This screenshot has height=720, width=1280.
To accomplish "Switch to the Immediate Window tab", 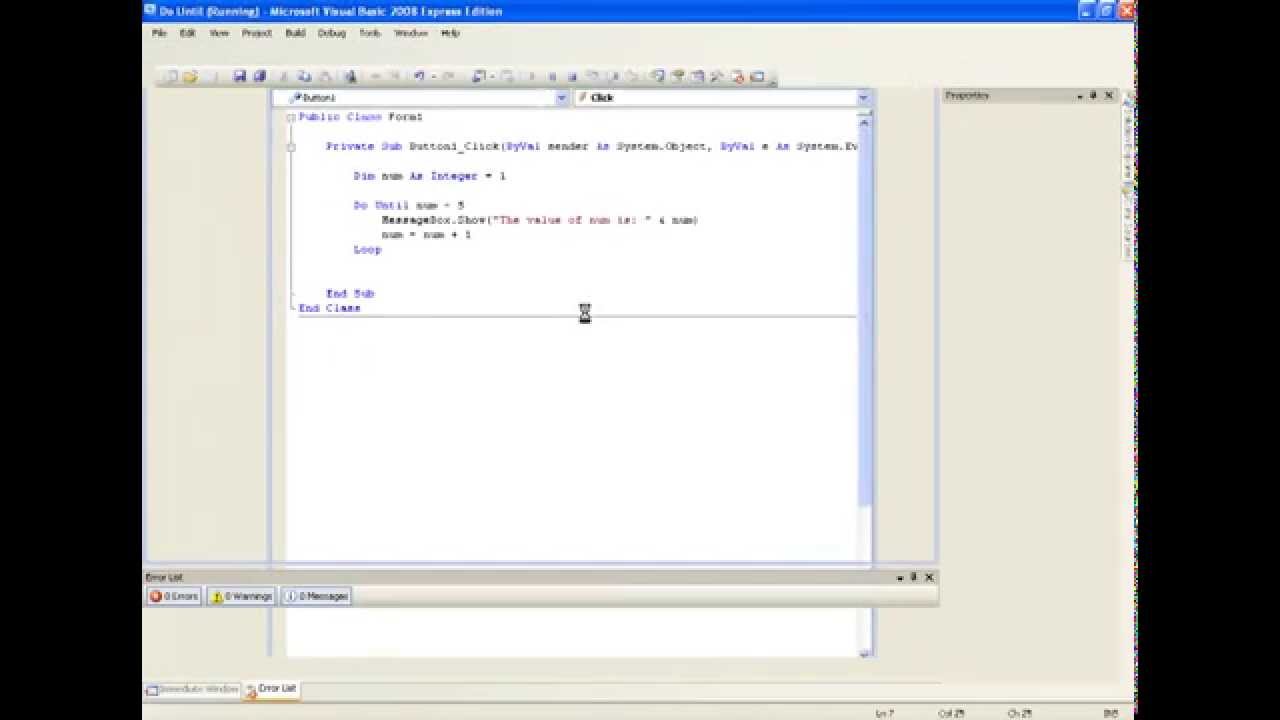I will pyautogui.click(x=193, y=689).
